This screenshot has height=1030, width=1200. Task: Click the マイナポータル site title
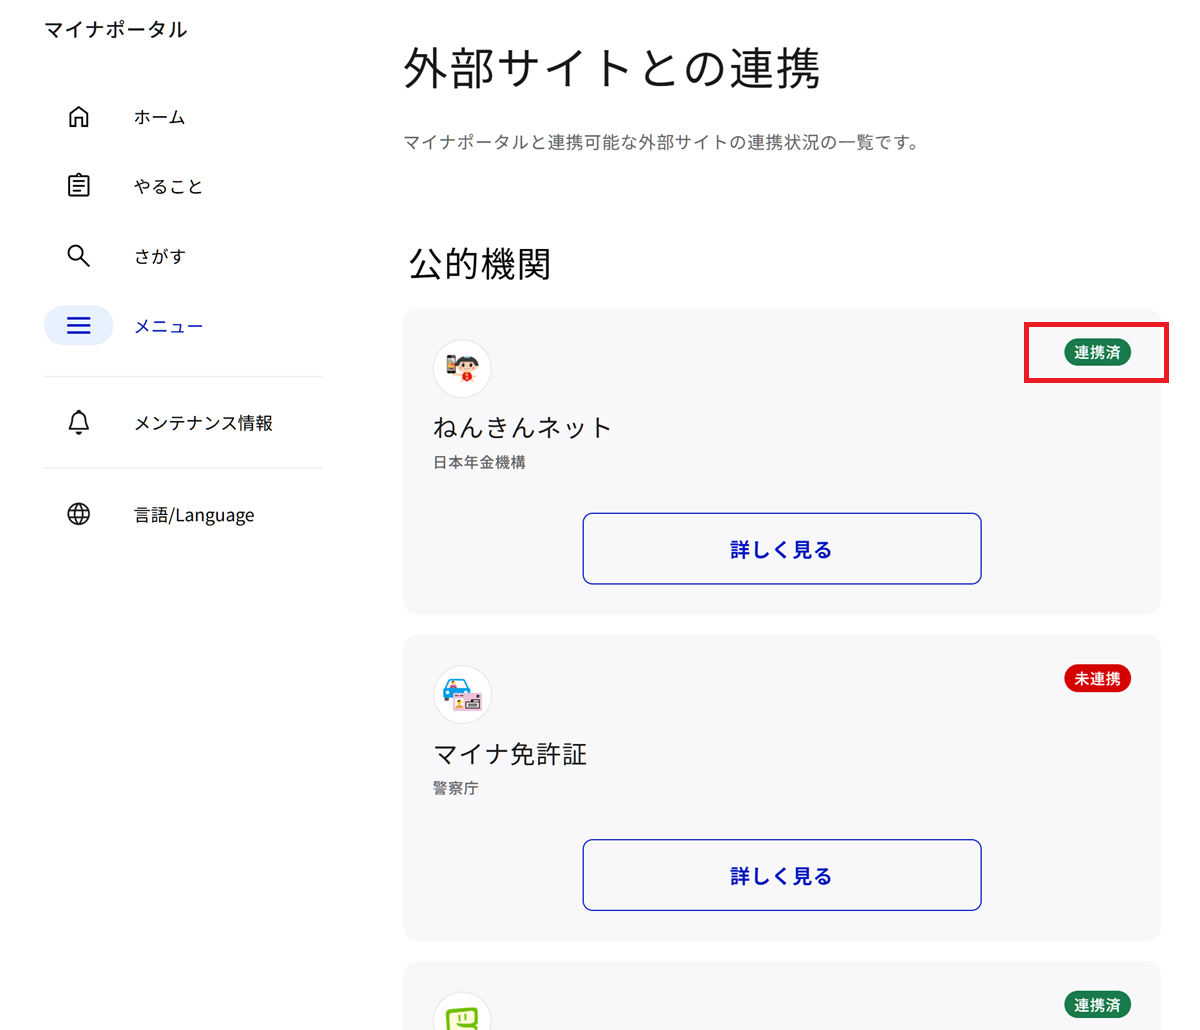click(116, 30)
